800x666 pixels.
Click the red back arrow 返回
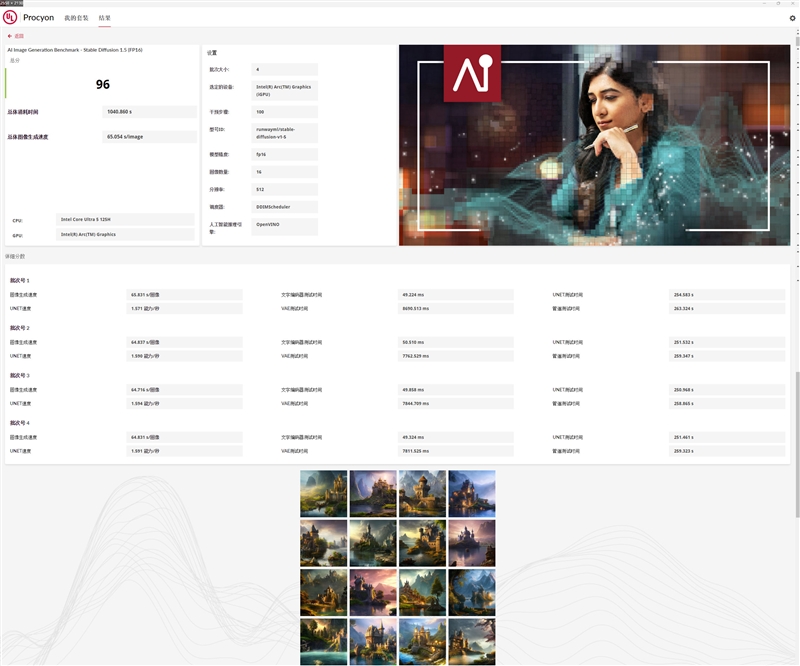(x=16, y=36)
